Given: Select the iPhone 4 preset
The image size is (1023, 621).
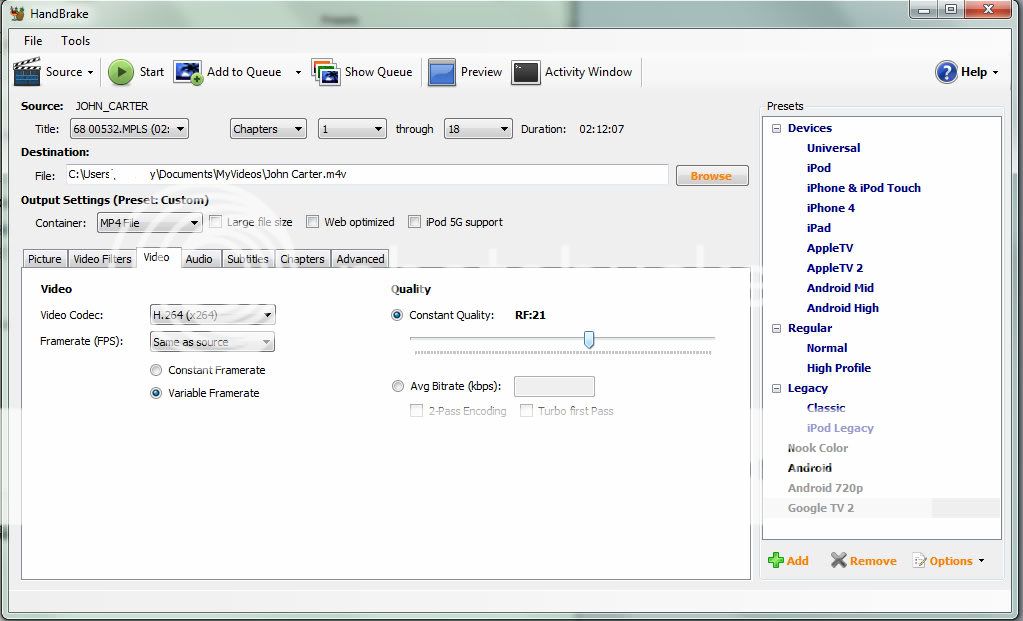Looking at the screenshot, I should click(x=830, y=207).
